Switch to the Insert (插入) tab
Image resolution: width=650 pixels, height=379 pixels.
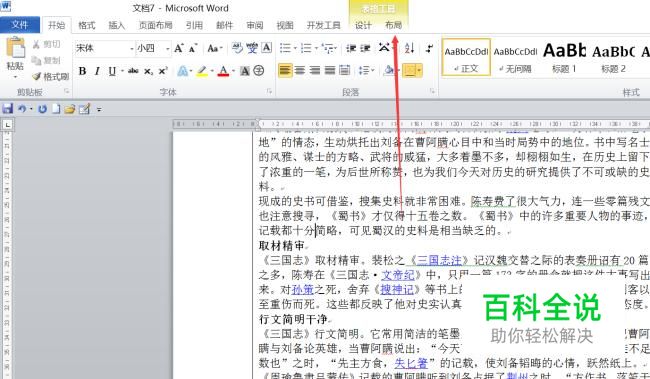(x=116, y=25)
